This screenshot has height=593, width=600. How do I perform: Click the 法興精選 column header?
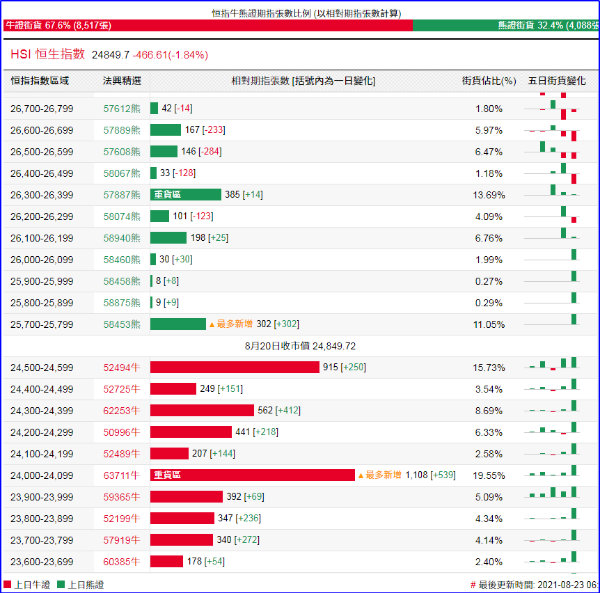(x=122, y=81)
